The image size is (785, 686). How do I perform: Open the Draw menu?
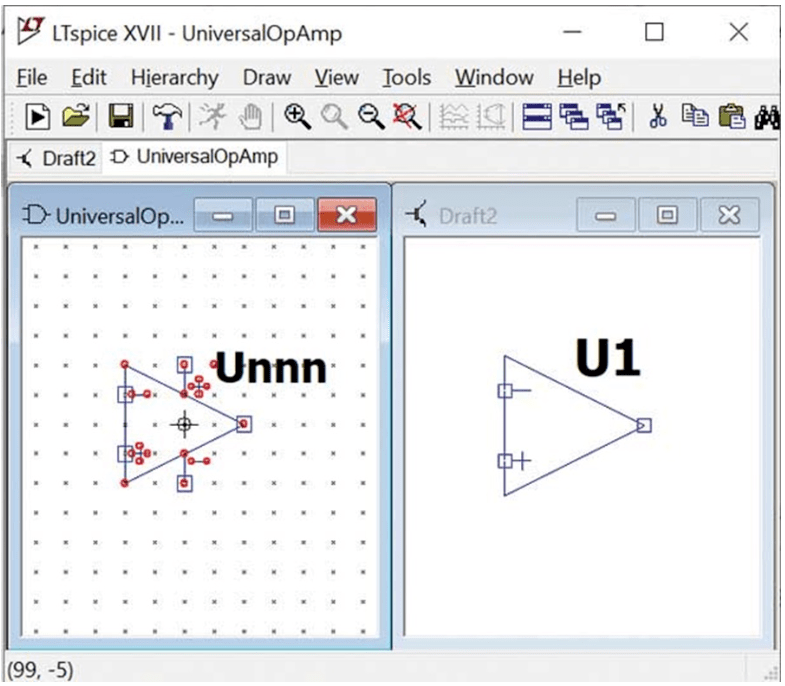[267, 78]
